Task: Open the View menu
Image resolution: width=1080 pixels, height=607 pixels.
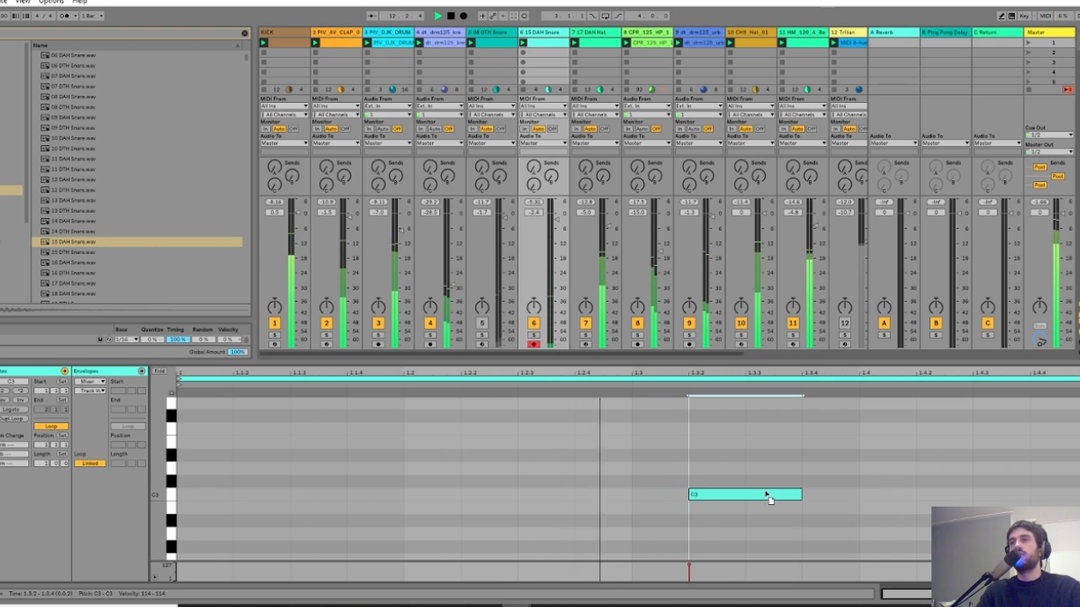Action: click(22, 2)
